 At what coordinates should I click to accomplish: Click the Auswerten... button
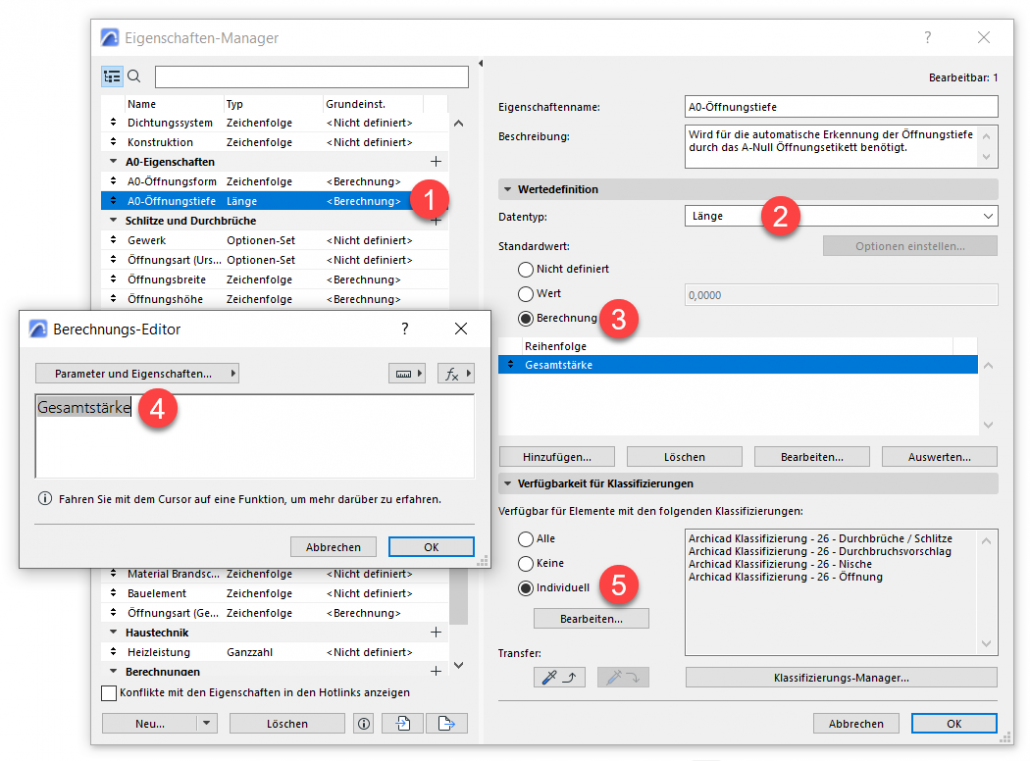tap(939, 457)
